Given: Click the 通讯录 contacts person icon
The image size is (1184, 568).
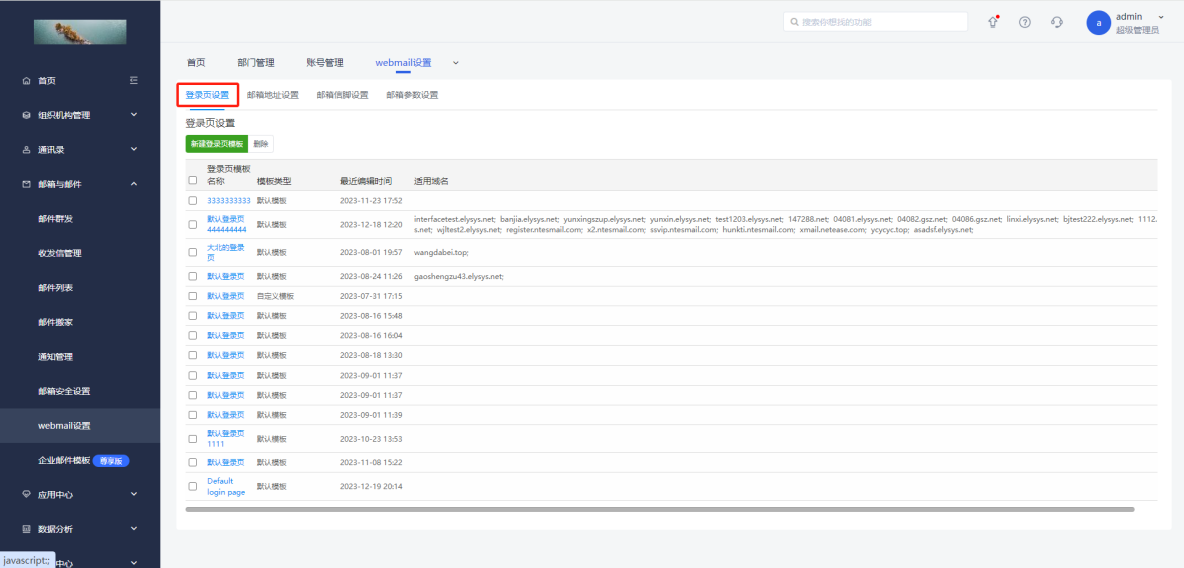Looking at the screenshot, I should click(x=27, y=150).
